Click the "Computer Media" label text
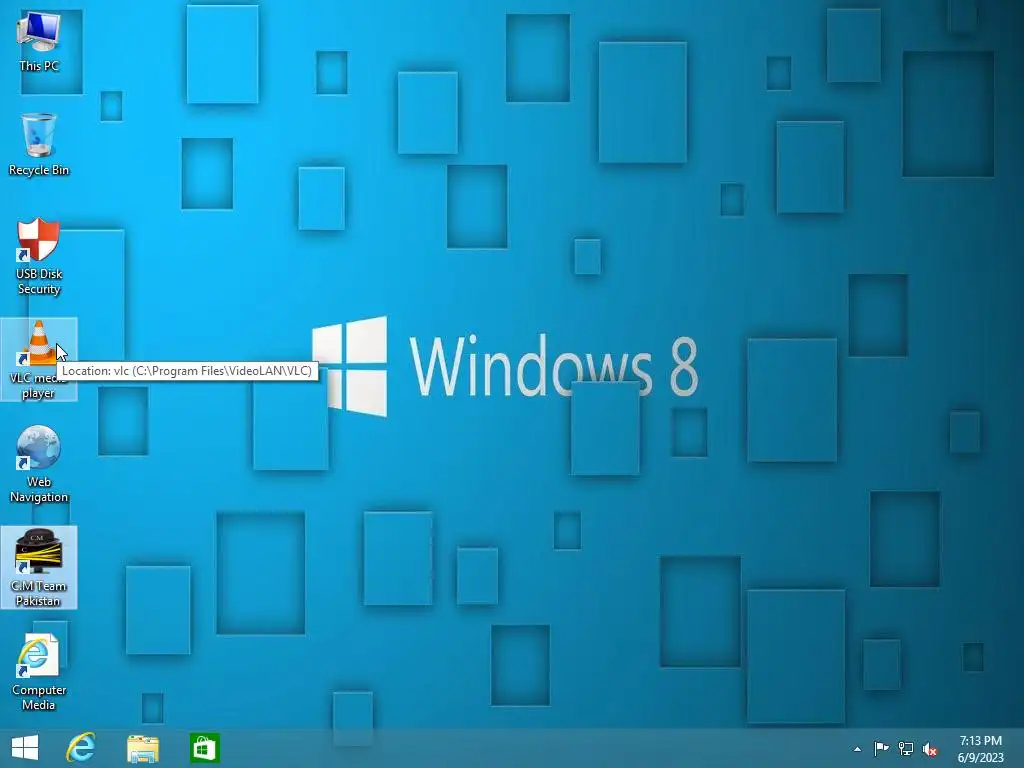Viewport: 1024px width, 768px height. click(39, 697)
